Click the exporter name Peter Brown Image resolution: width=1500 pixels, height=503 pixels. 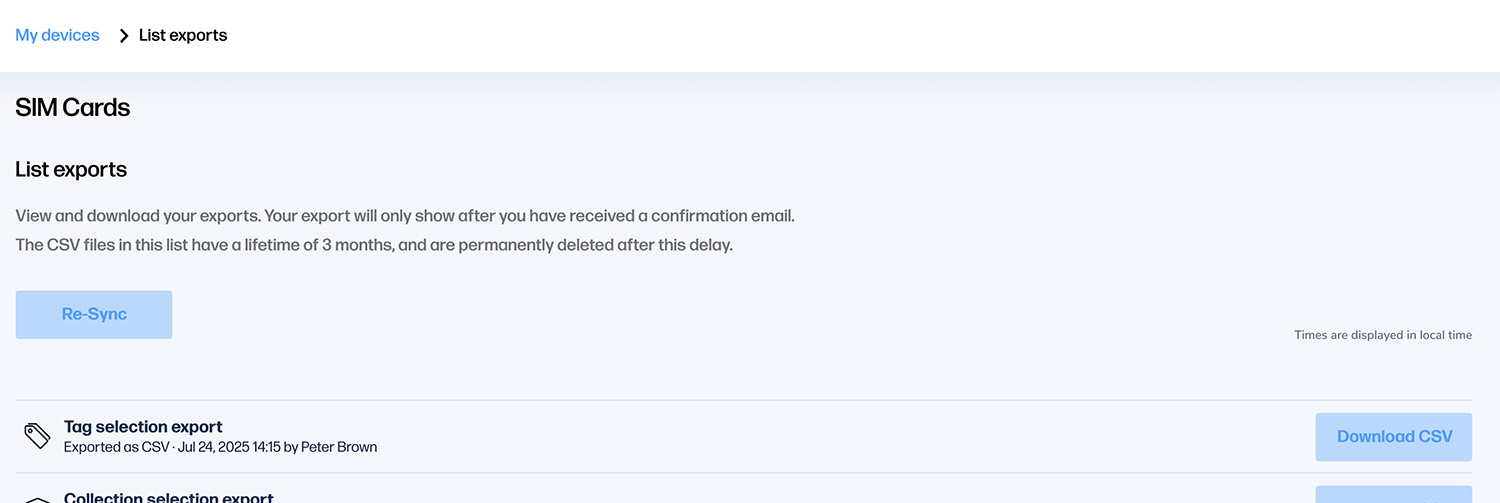click(x=339, y=447)
